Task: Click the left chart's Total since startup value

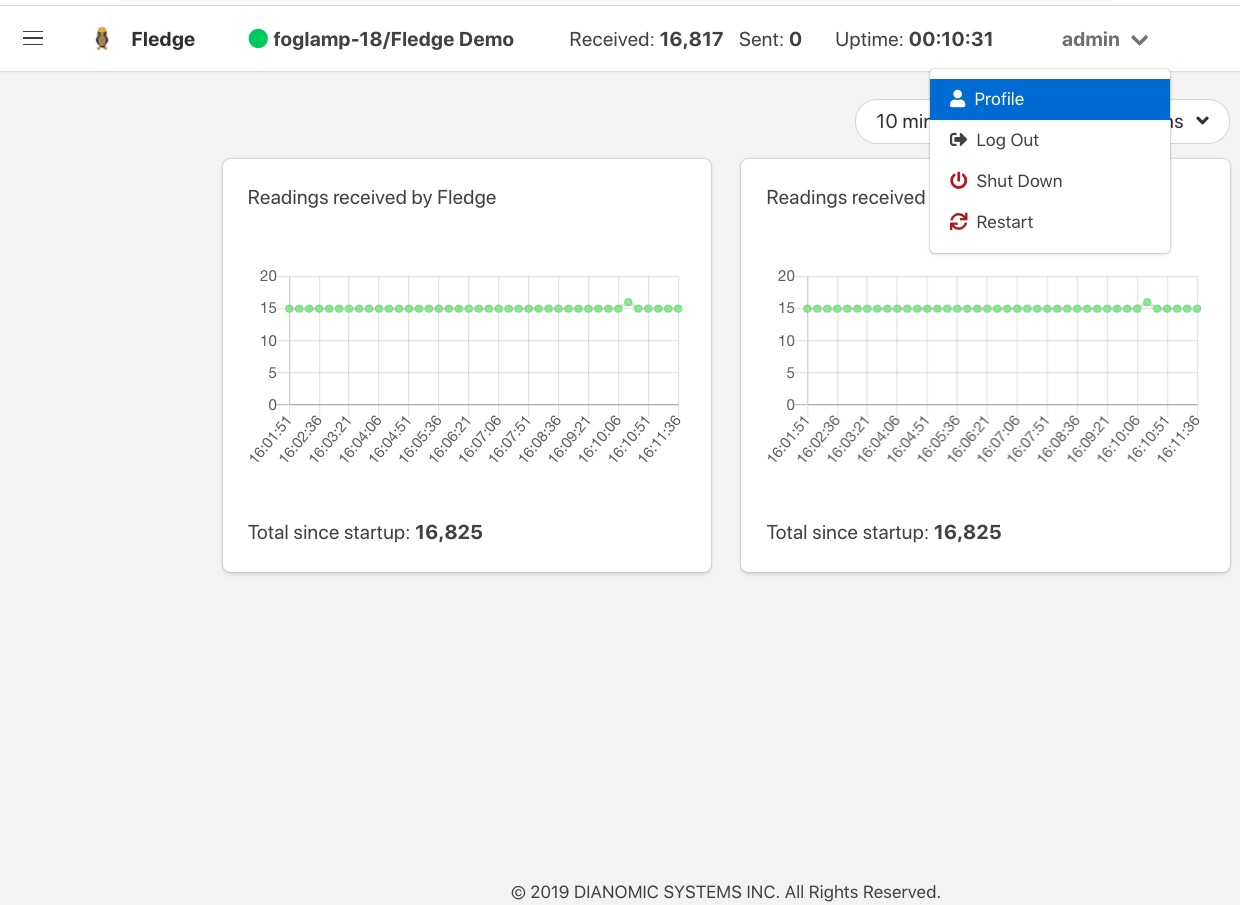Action: pyautogui.click(x=448, y=532)
